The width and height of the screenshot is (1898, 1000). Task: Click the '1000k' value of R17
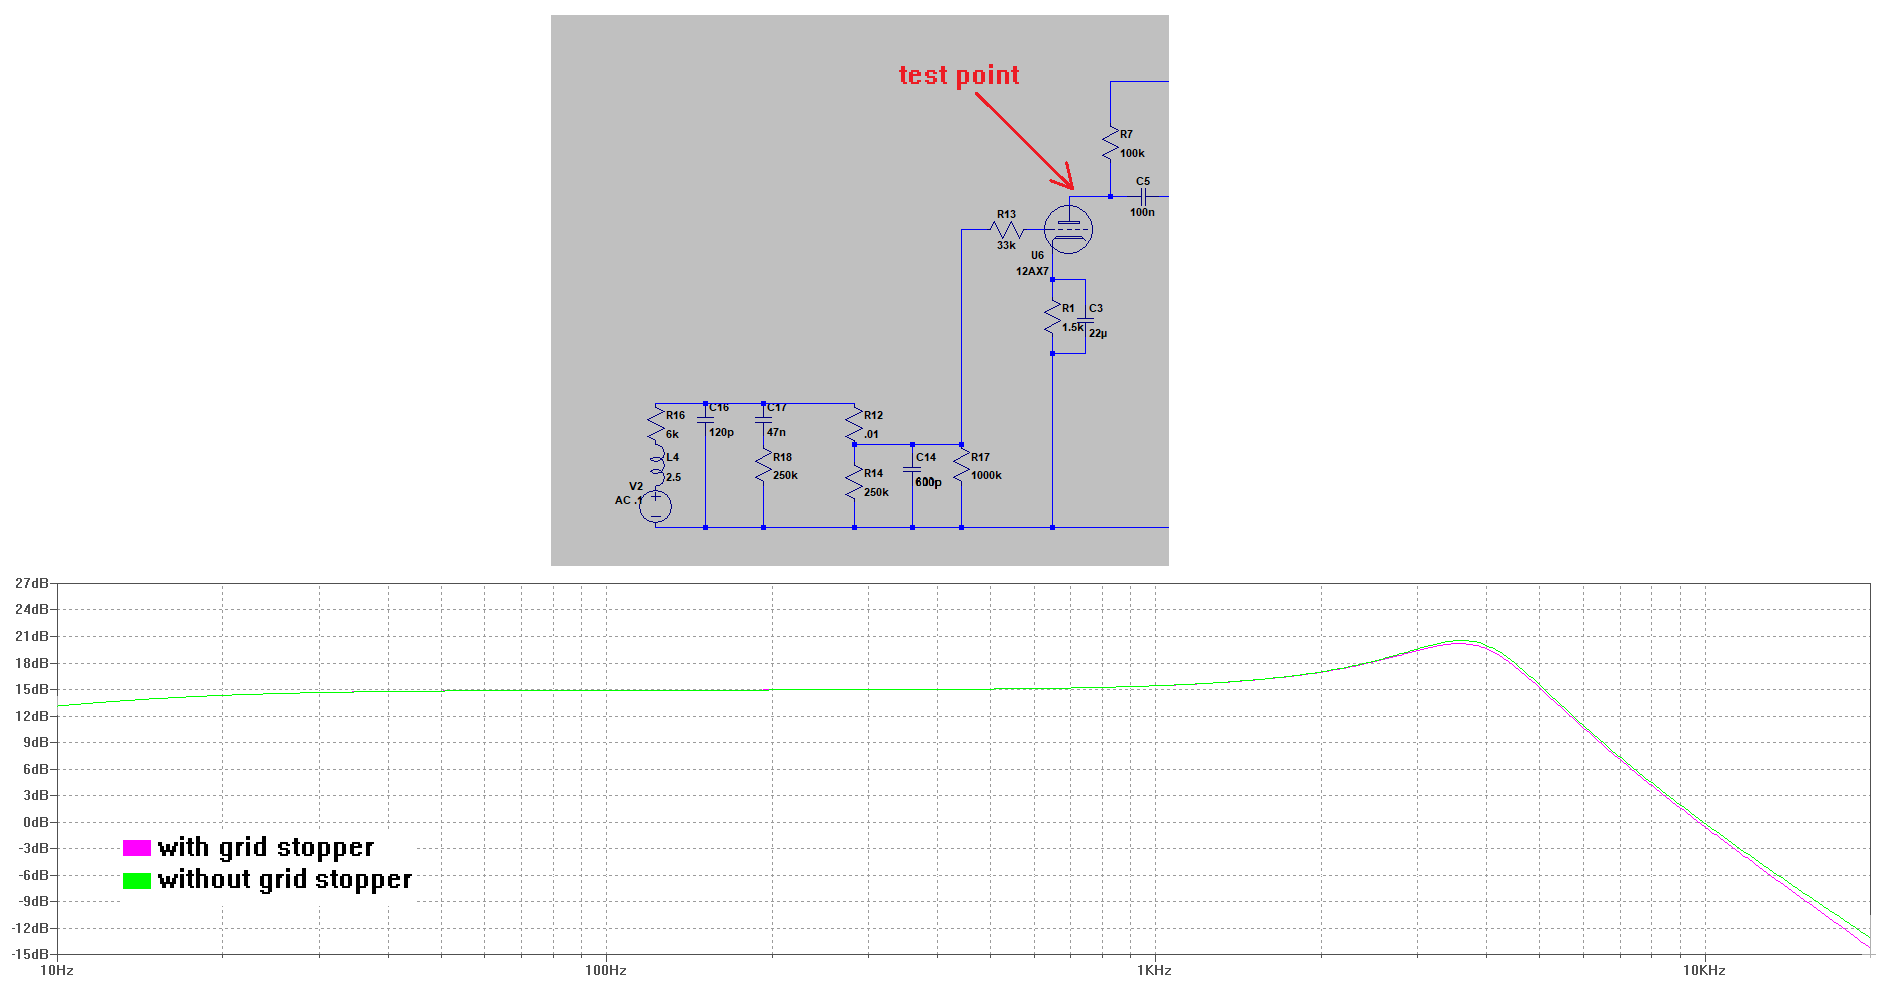986,475
